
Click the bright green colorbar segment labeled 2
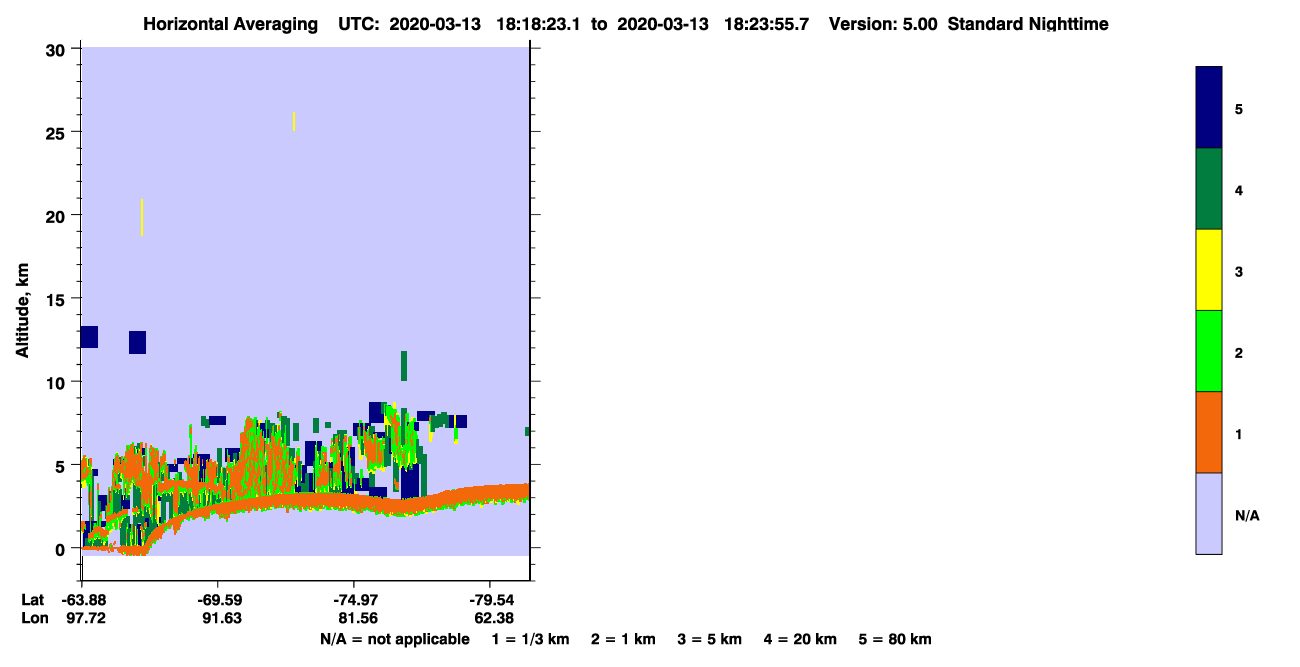(1208, 351)
